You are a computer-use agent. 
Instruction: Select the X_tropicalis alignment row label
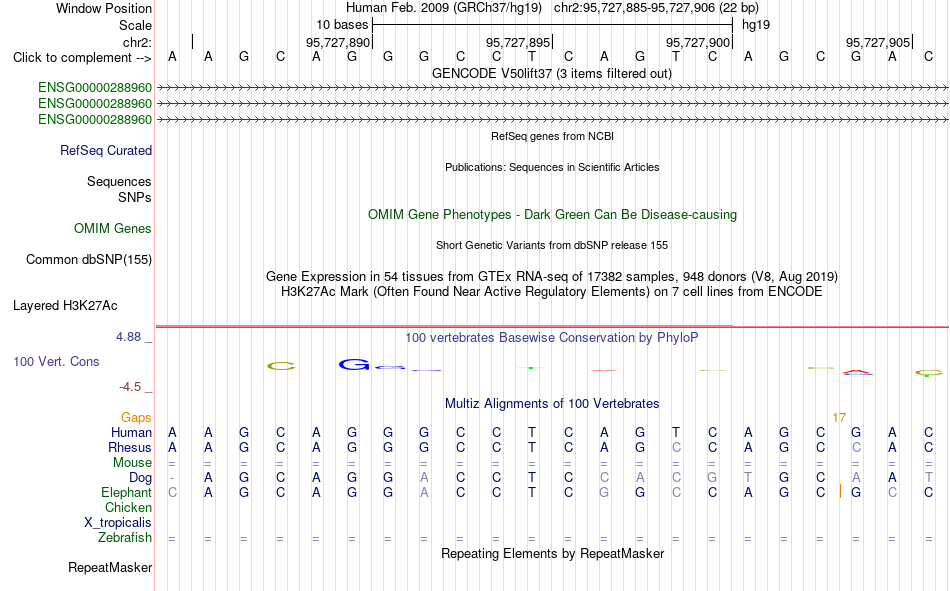[x=118, y=523]
